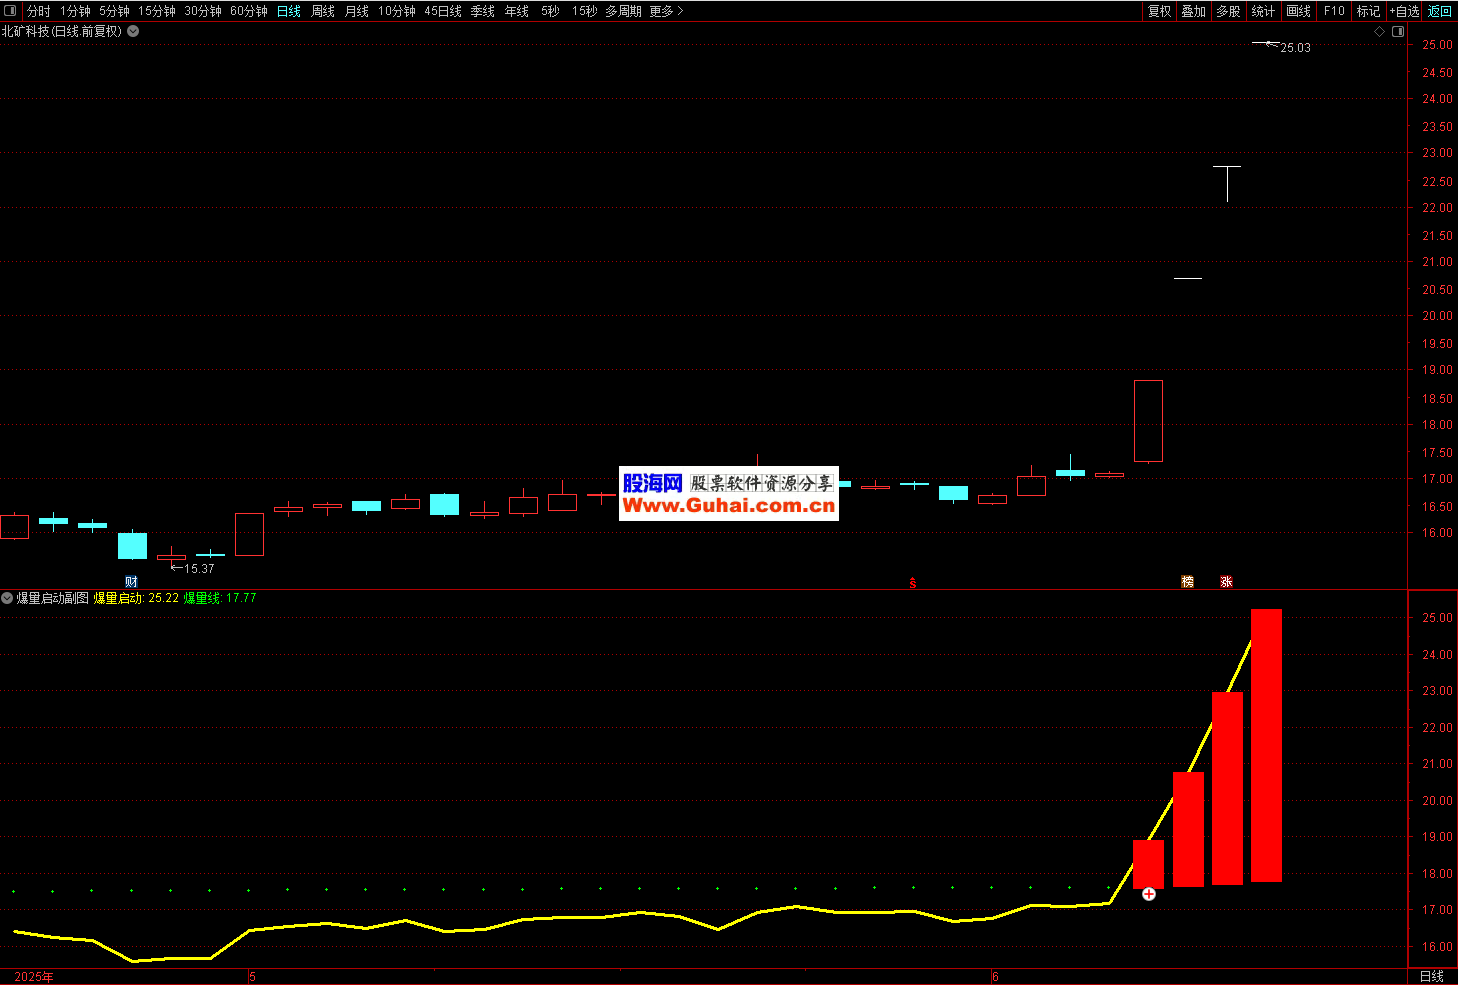
Task: Click the tallest red indicator bar
Action: [x=1266, y=745]
